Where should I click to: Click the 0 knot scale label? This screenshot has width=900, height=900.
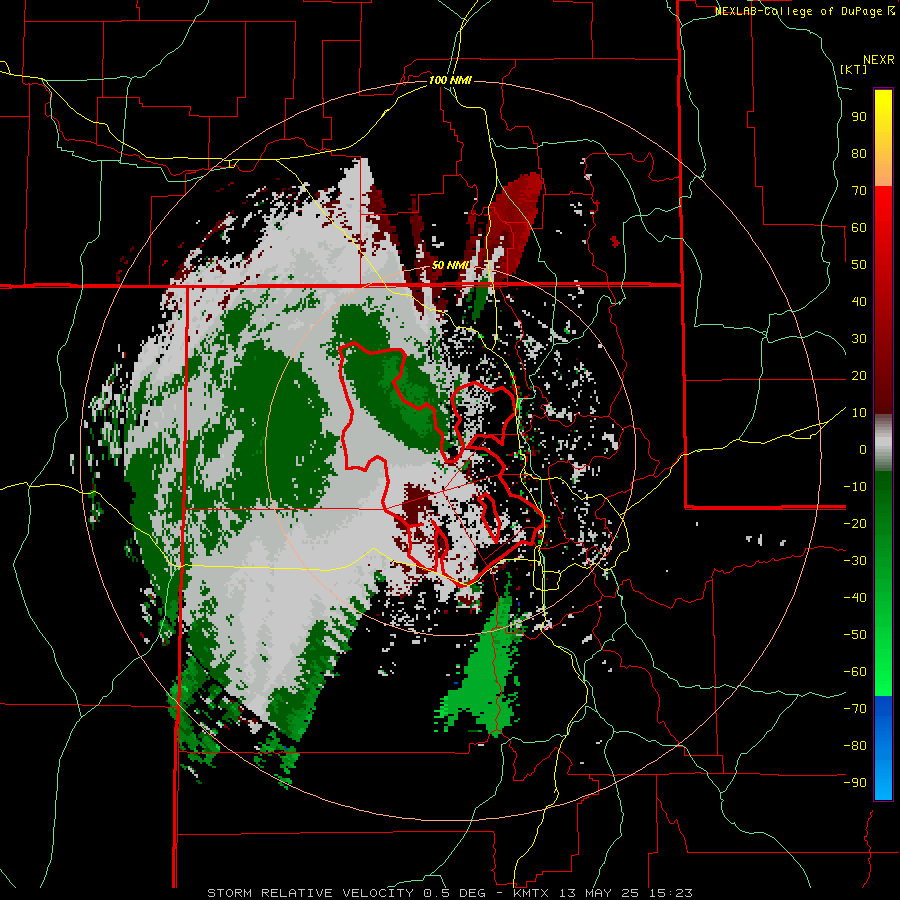(x=863, y=449)
